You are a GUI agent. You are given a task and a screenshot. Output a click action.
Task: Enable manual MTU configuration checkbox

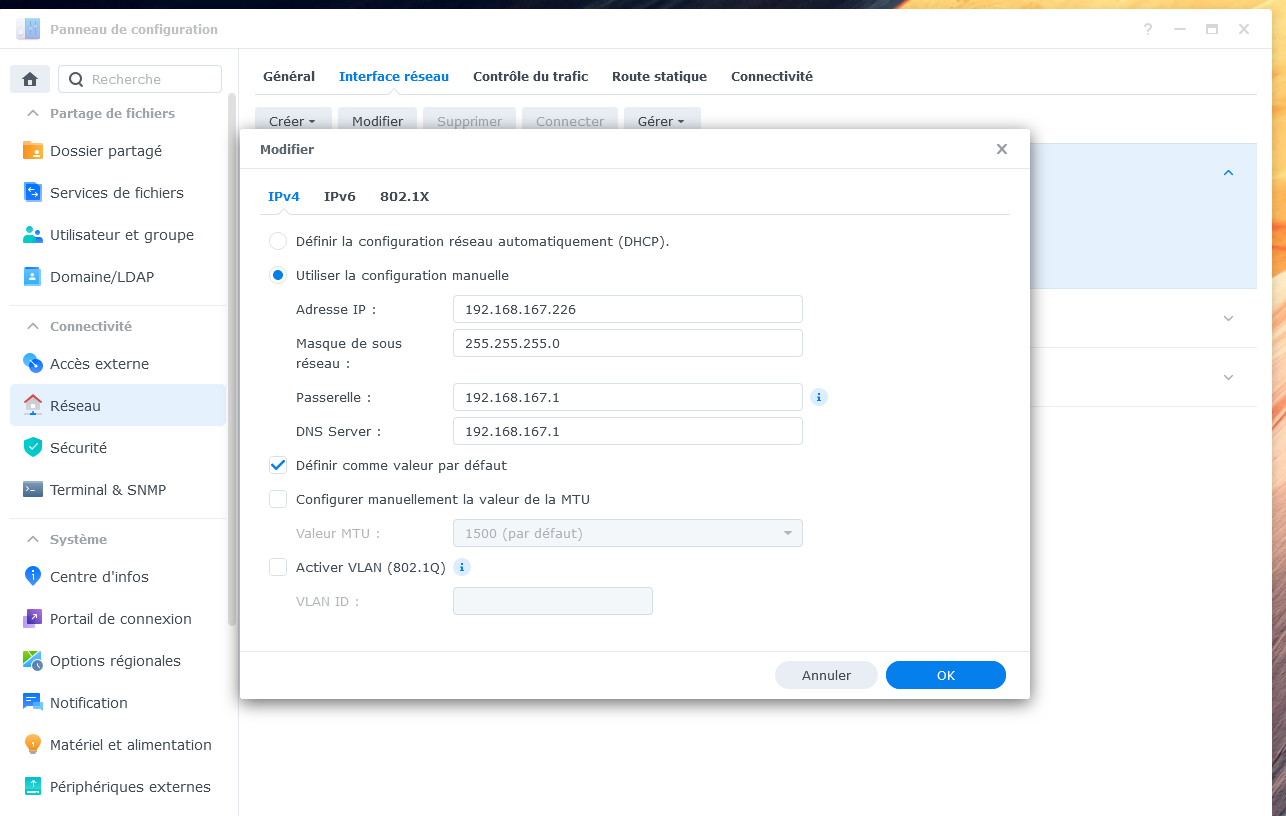pos(278,499)
